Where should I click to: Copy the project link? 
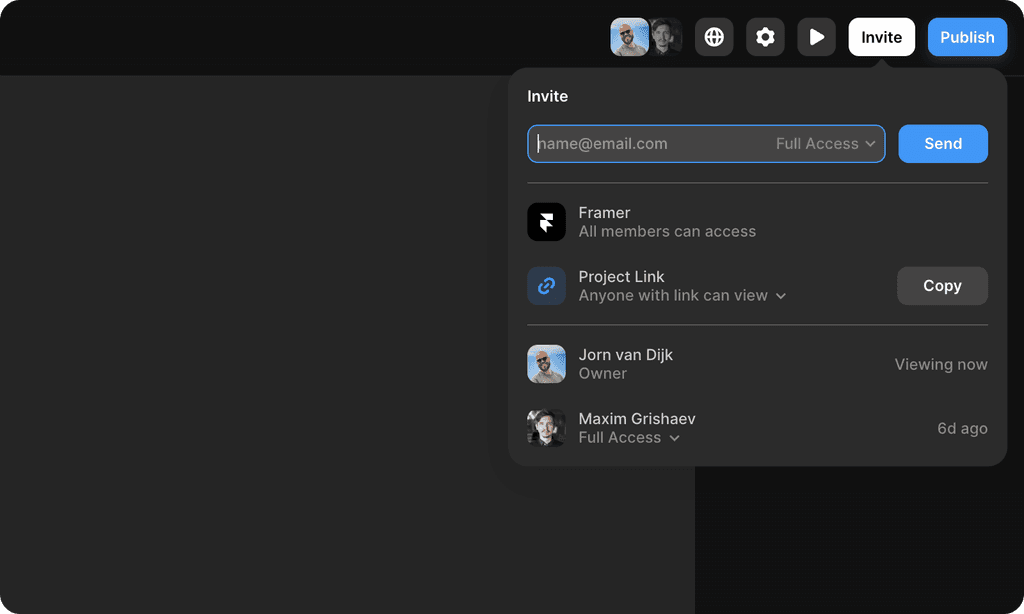pos(942,285)
